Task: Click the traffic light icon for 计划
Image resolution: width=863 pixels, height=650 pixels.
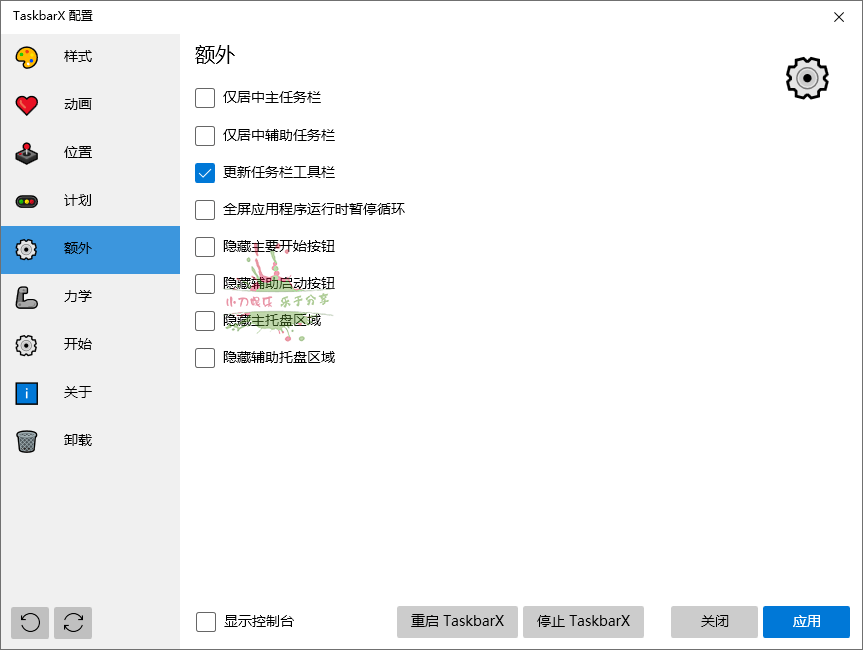Action: tap(27, 201)
